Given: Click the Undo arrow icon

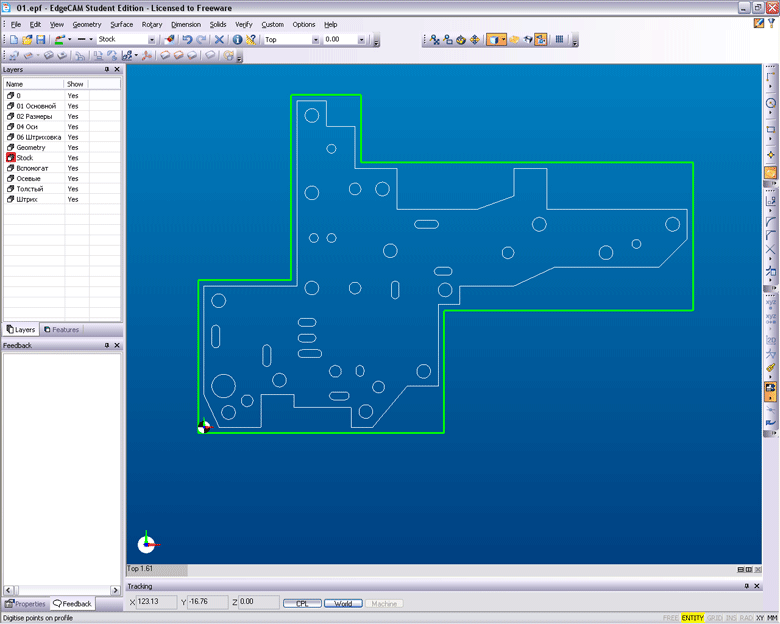Looking at the screenshot, I should point(188,39).
